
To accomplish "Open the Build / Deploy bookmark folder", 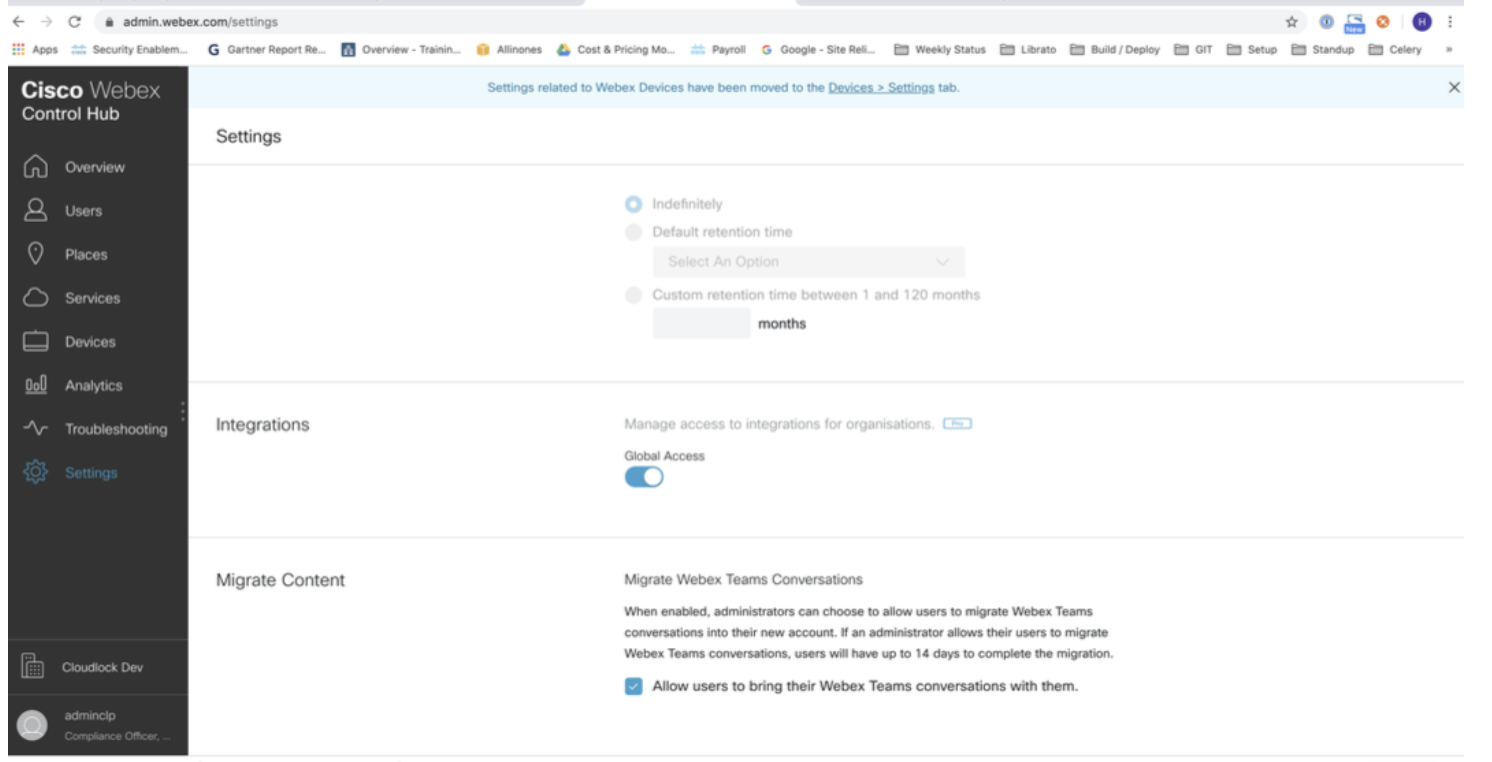I will (1115, 49).
